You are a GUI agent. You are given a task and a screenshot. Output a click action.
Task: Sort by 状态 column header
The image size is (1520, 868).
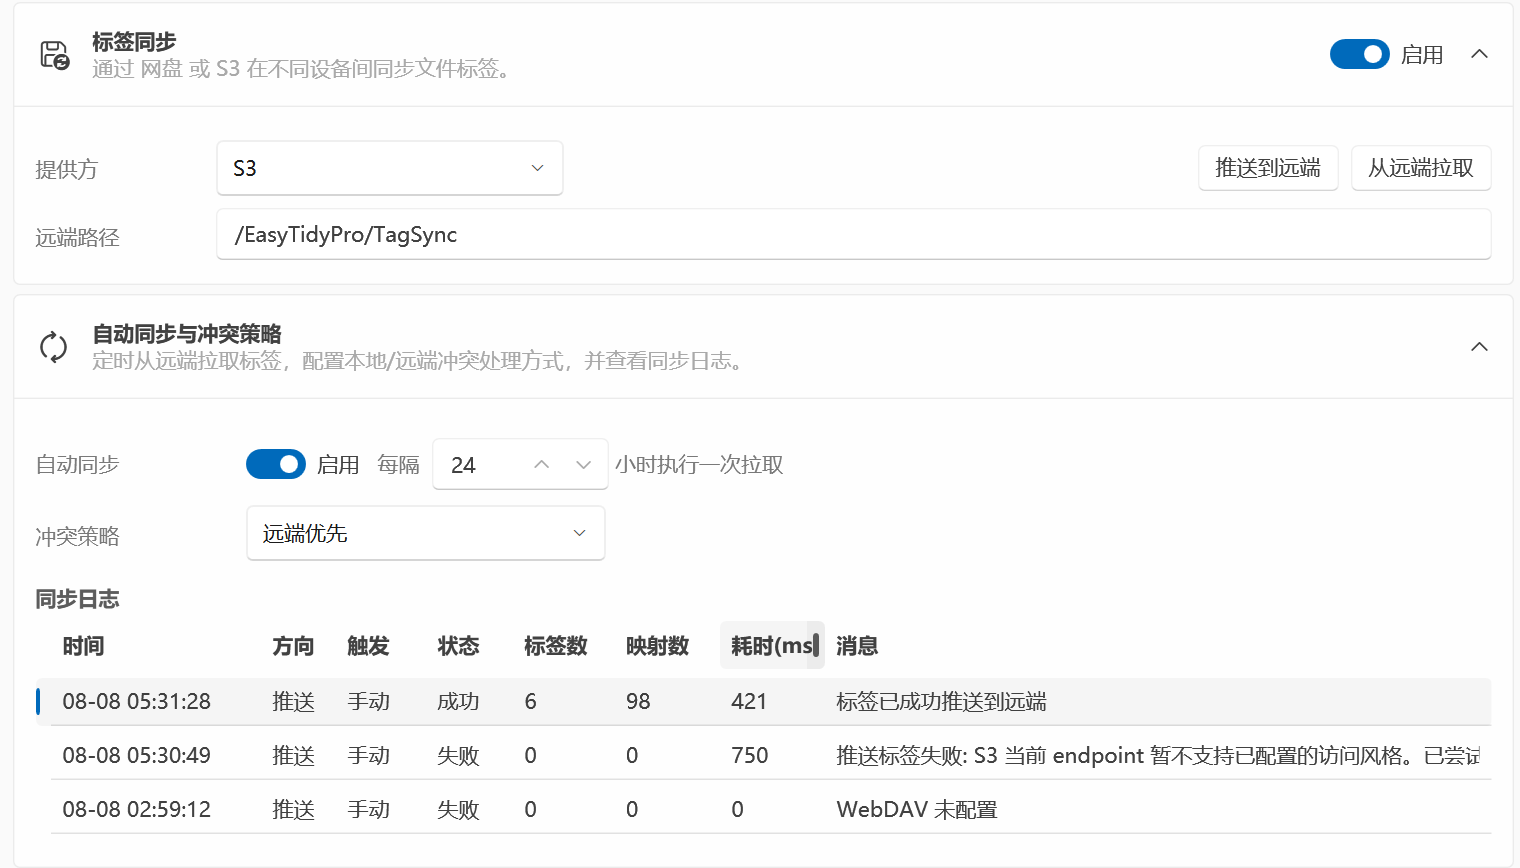(458, 646)
